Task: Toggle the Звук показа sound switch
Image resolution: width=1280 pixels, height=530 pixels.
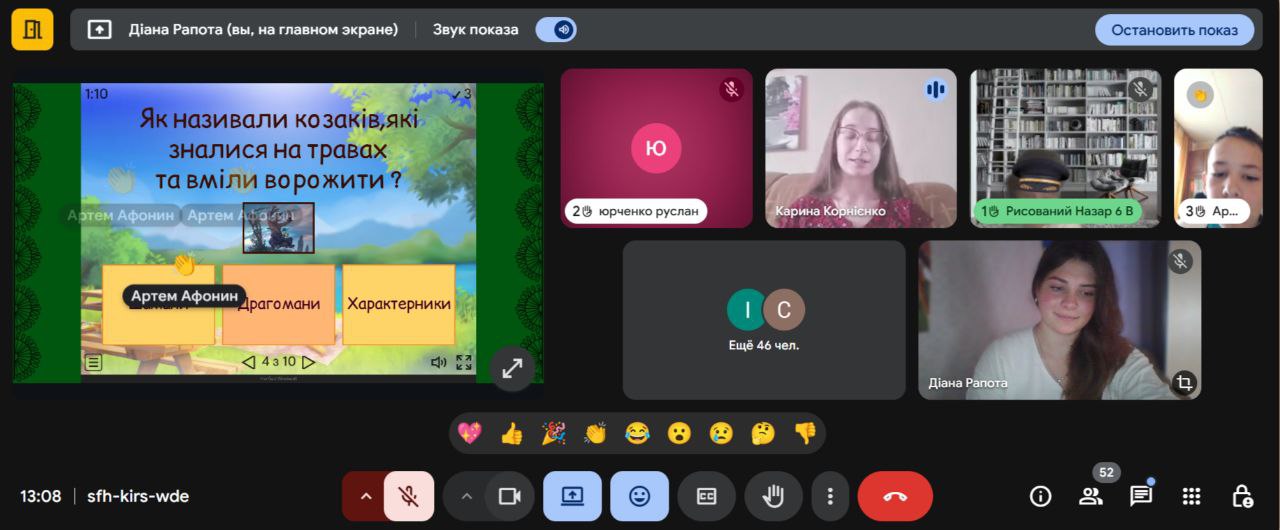Action: pyautogui.click(x=556, y=30)
